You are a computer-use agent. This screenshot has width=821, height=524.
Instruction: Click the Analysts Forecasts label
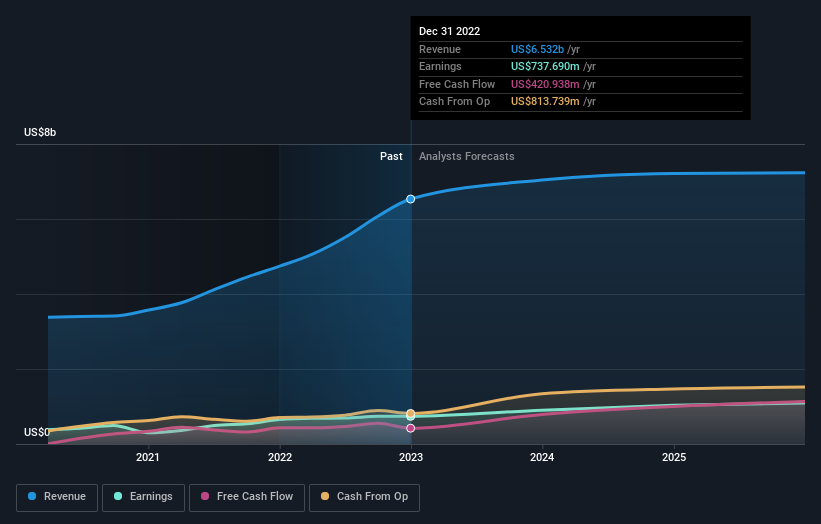click(466, 156)
